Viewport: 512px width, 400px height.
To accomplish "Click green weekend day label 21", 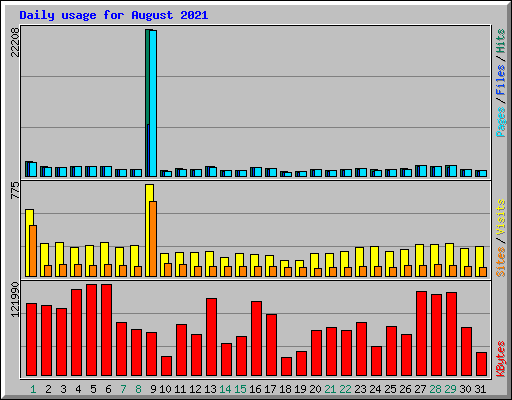I will [x=330, y=389].
